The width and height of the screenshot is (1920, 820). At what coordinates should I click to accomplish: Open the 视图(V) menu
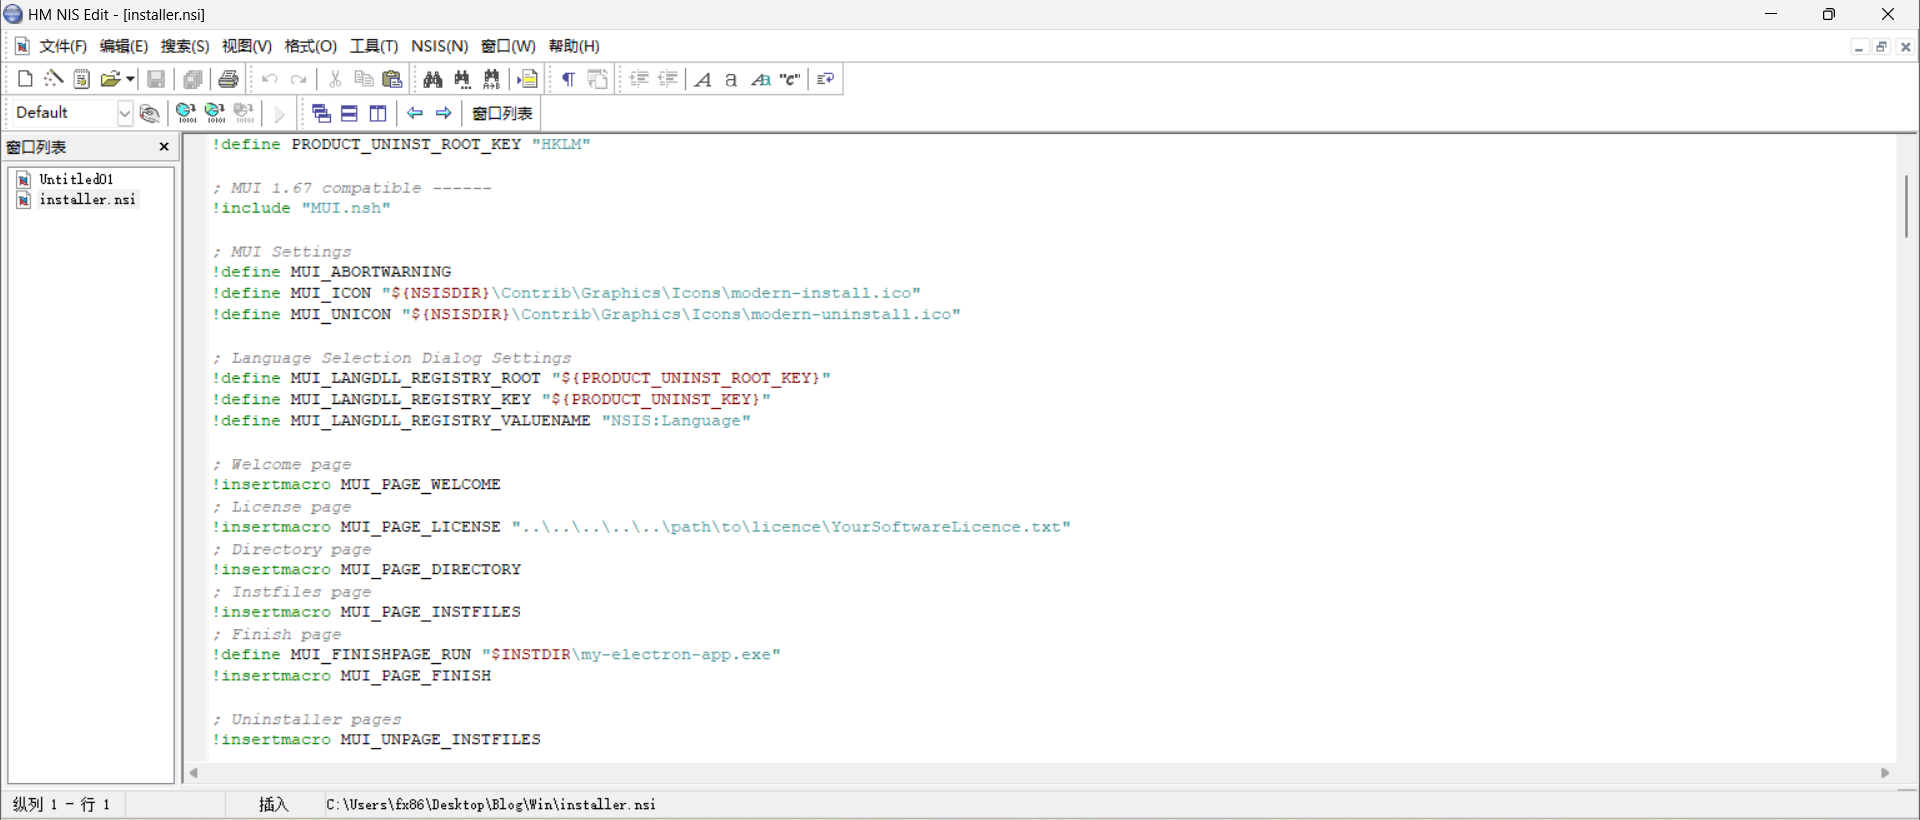pos(247,46)
